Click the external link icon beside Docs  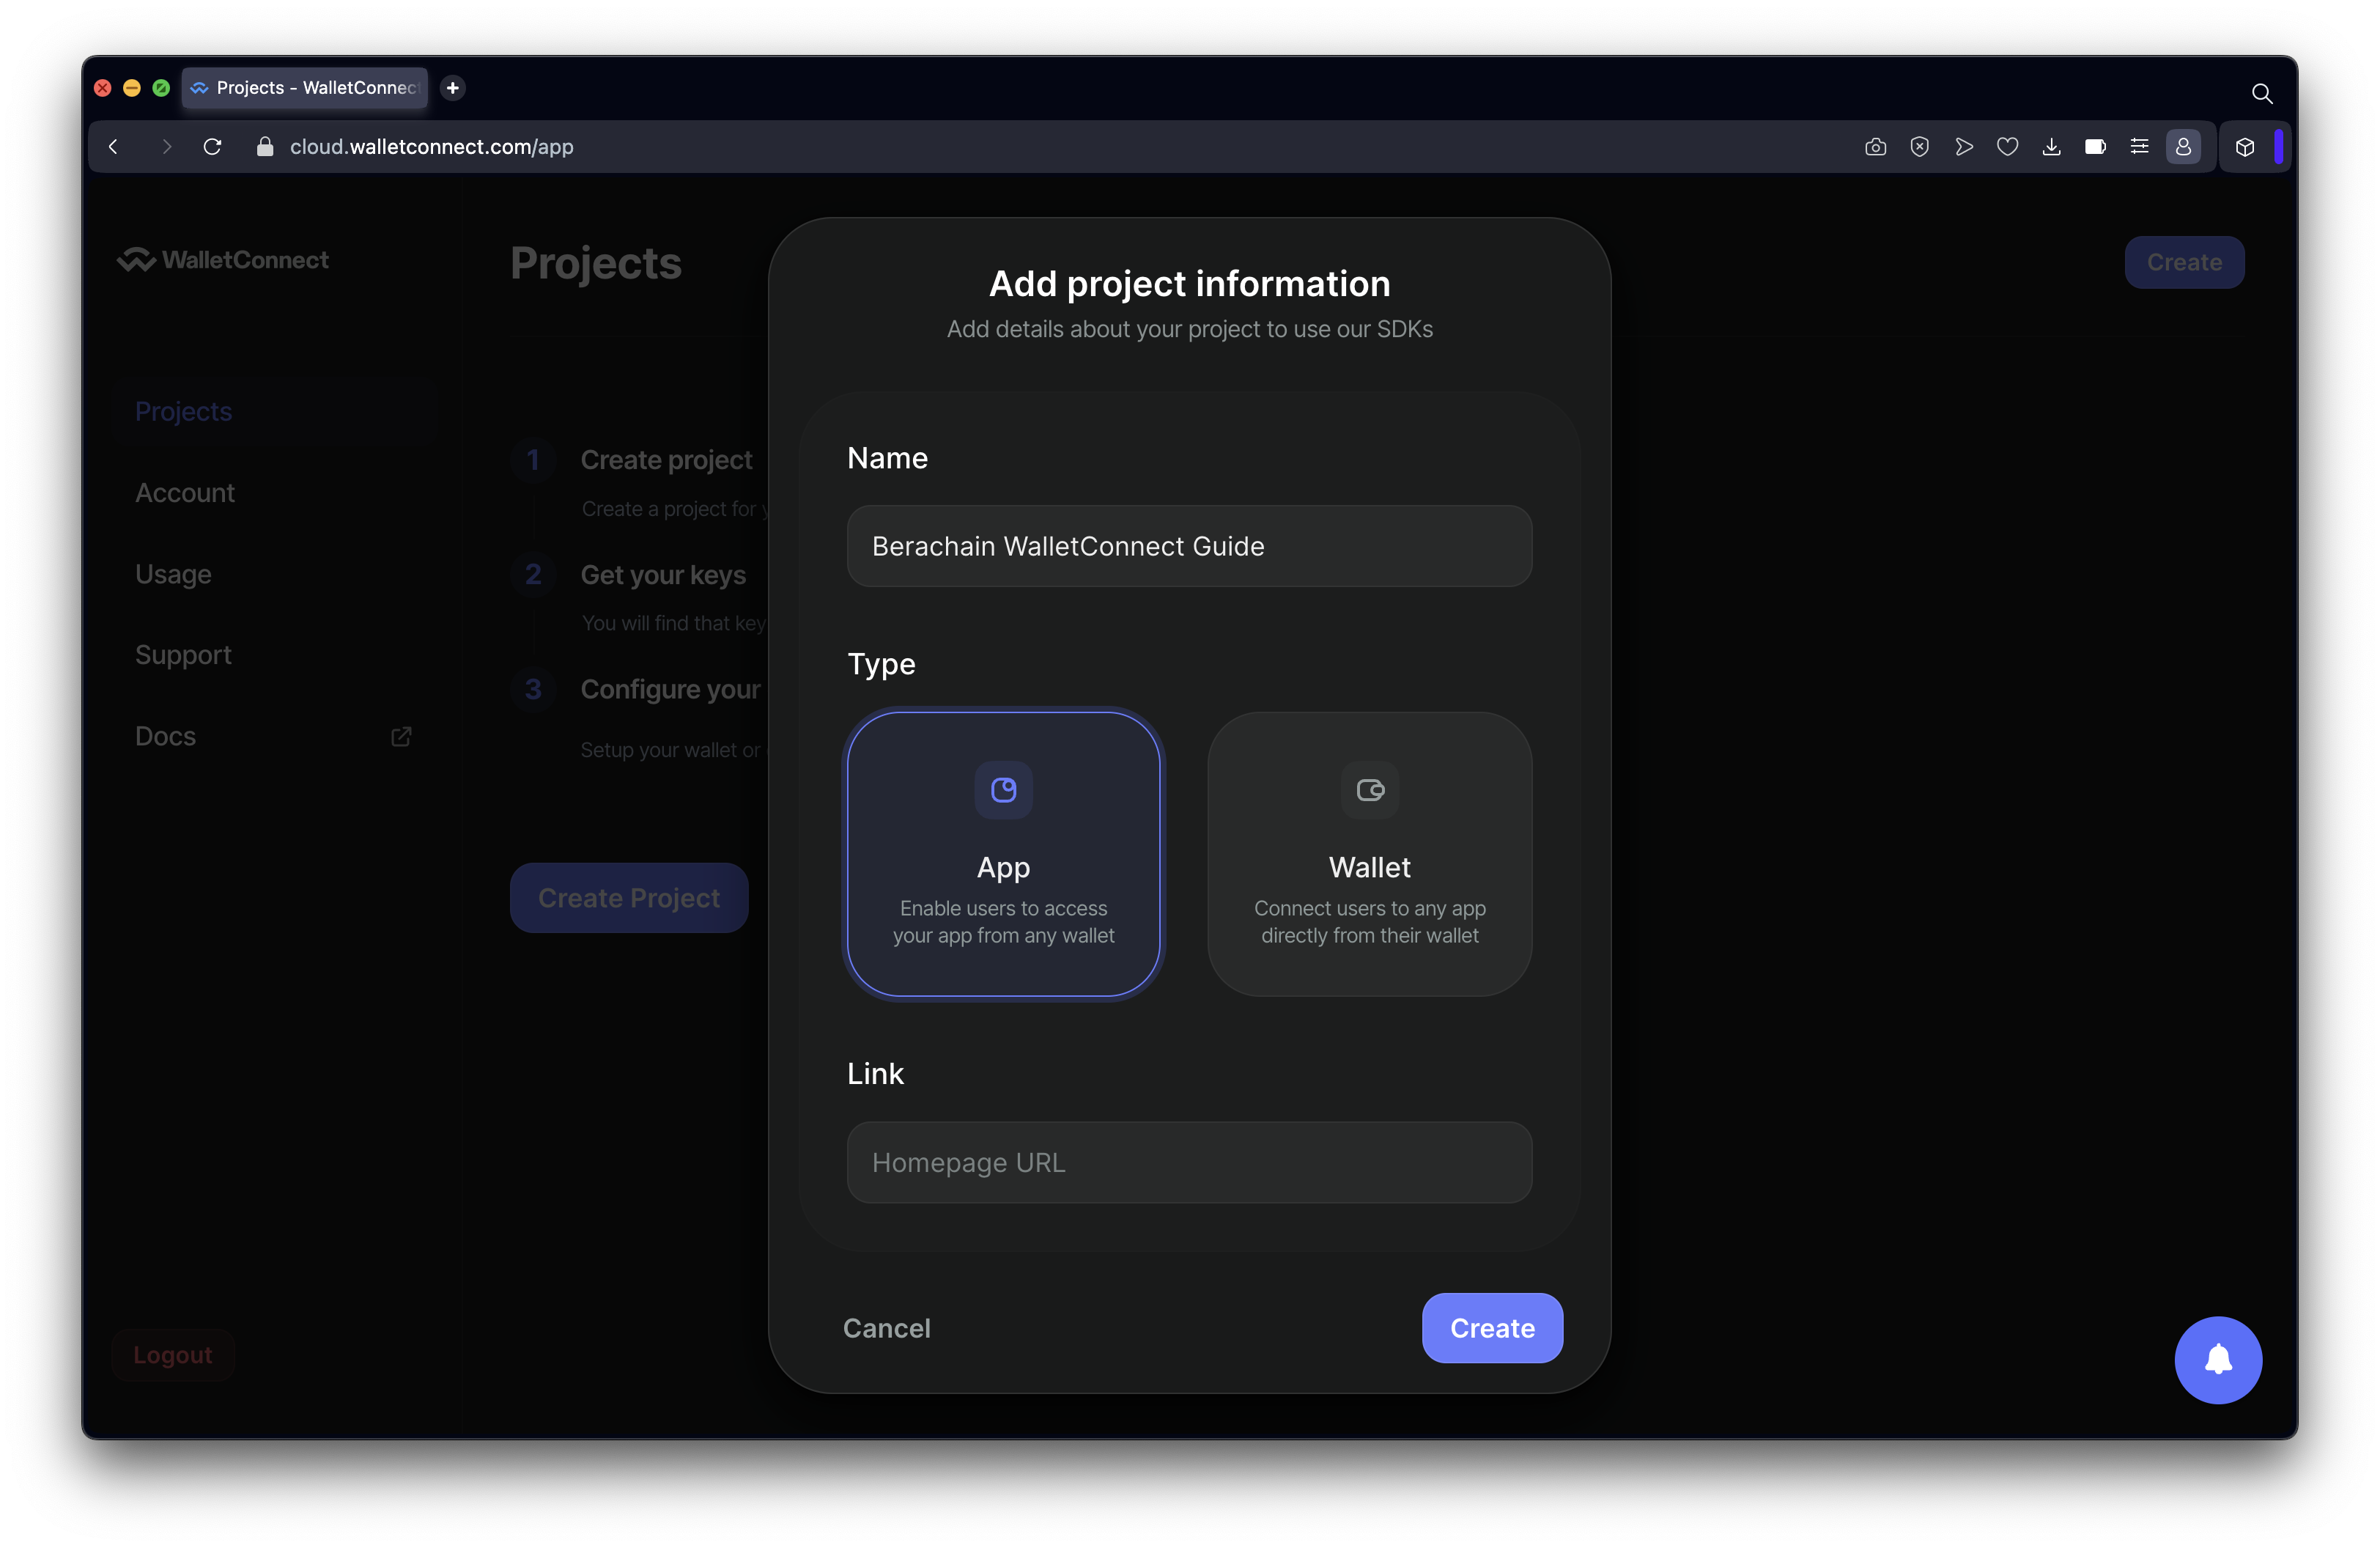click(401, 736)
